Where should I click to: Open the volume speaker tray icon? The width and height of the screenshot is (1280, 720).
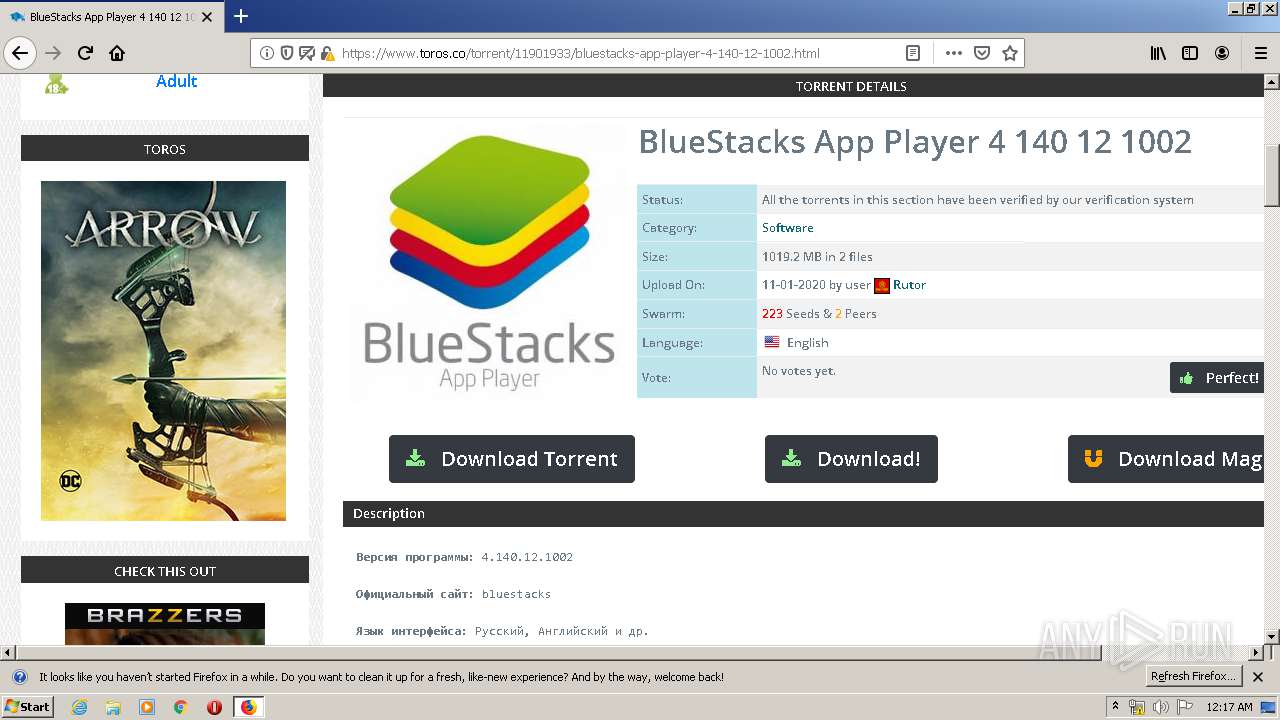click(1160, 707)
